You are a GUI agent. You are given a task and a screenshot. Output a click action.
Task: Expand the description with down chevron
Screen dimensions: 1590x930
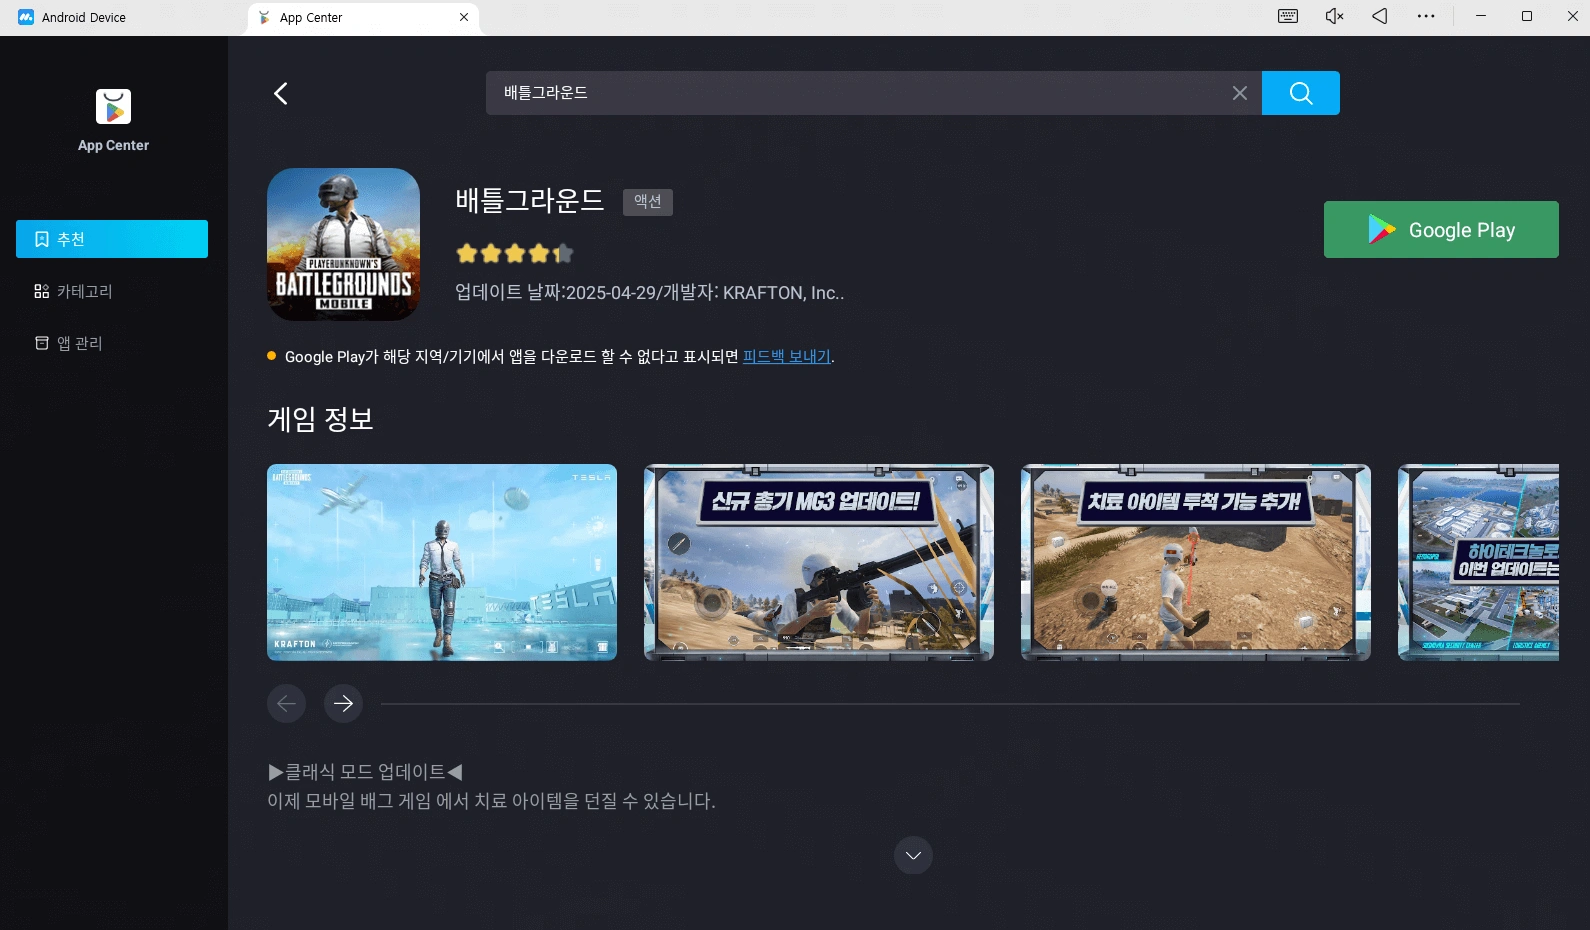click(x=913, y=855)
